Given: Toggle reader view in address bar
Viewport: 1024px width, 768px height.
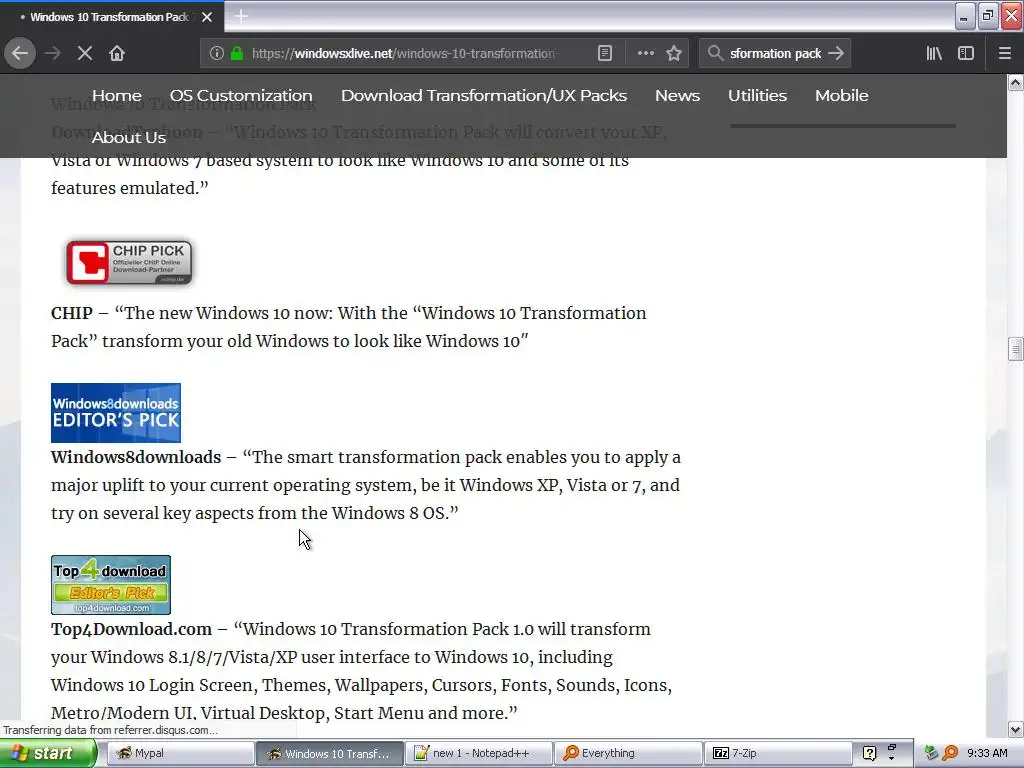Looking at the screenshot, I should 605,53.
